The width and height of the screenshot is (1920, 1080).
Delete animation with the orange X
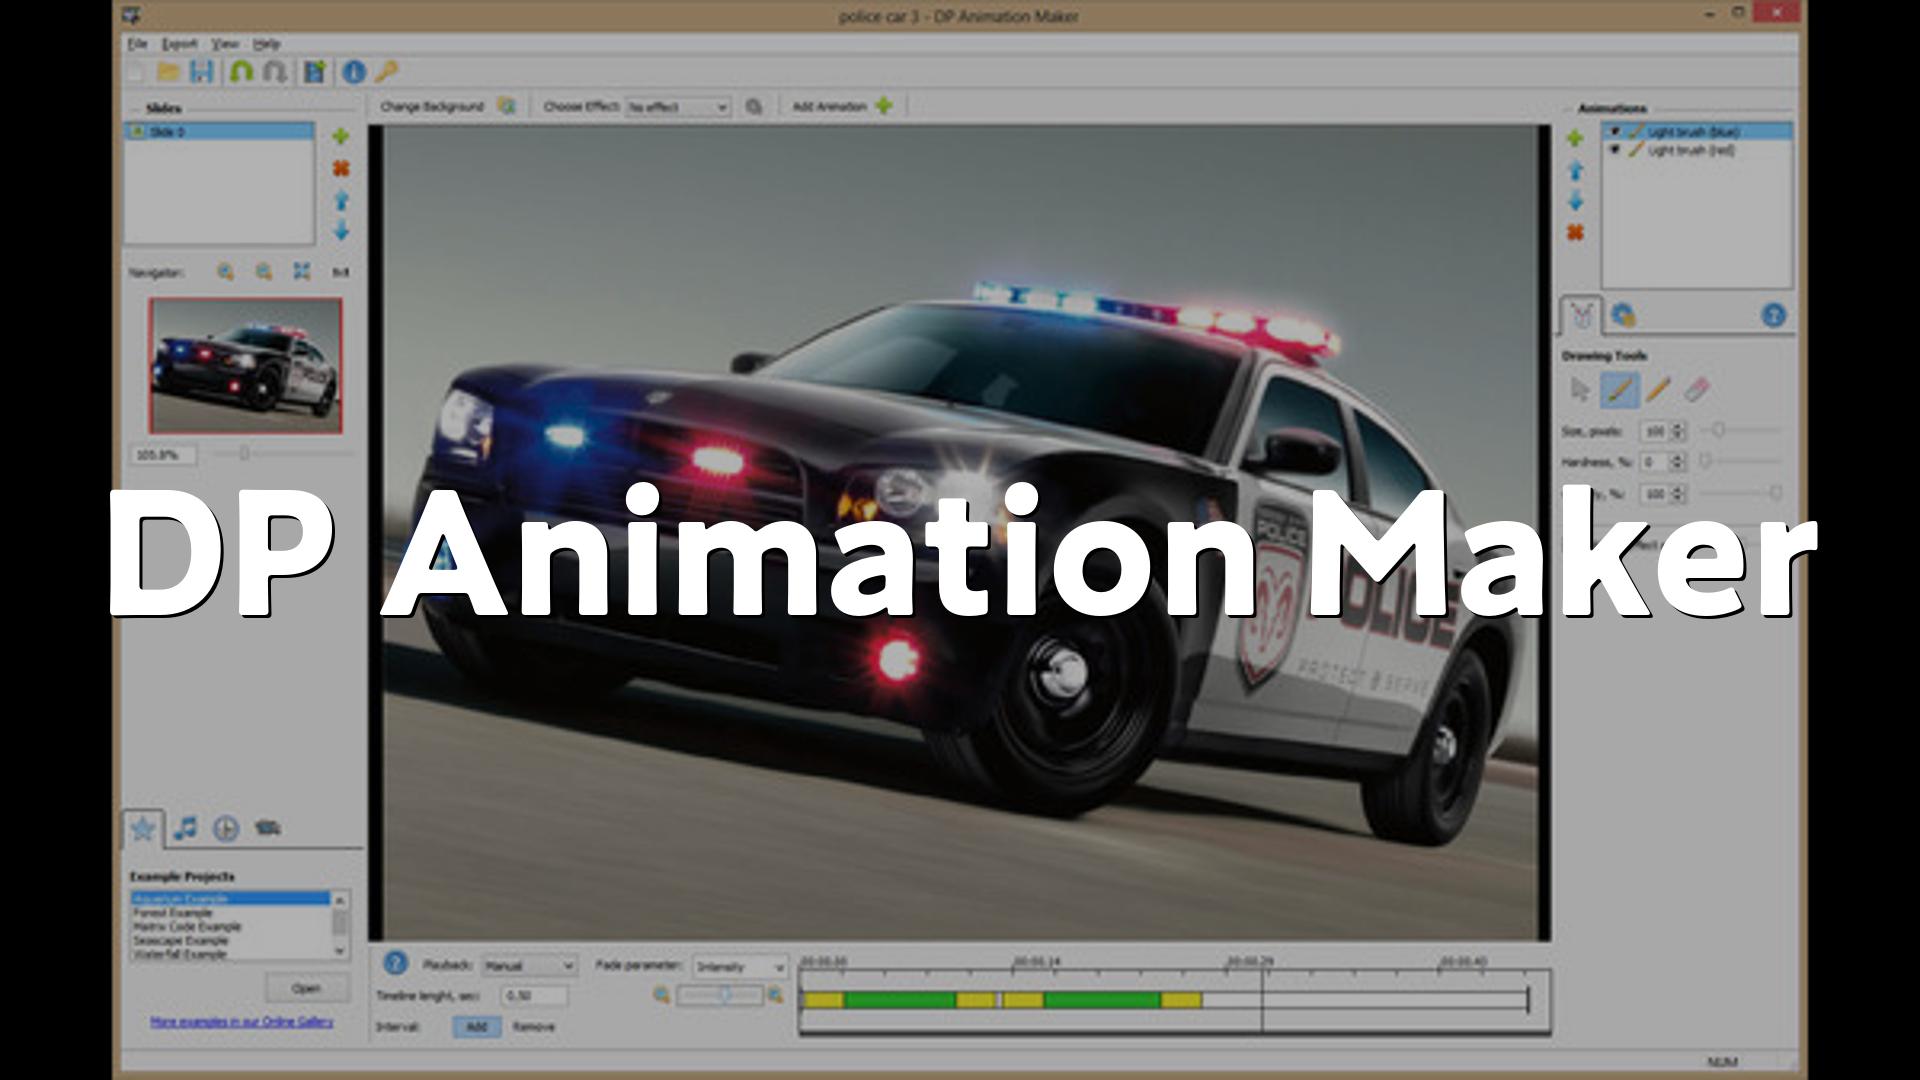(1575, 233)
